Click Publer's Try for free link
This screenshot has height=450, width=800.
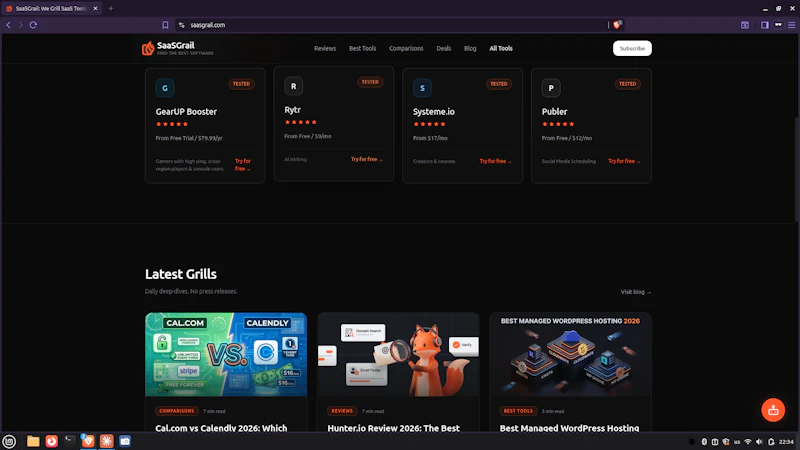click(624, 161)
